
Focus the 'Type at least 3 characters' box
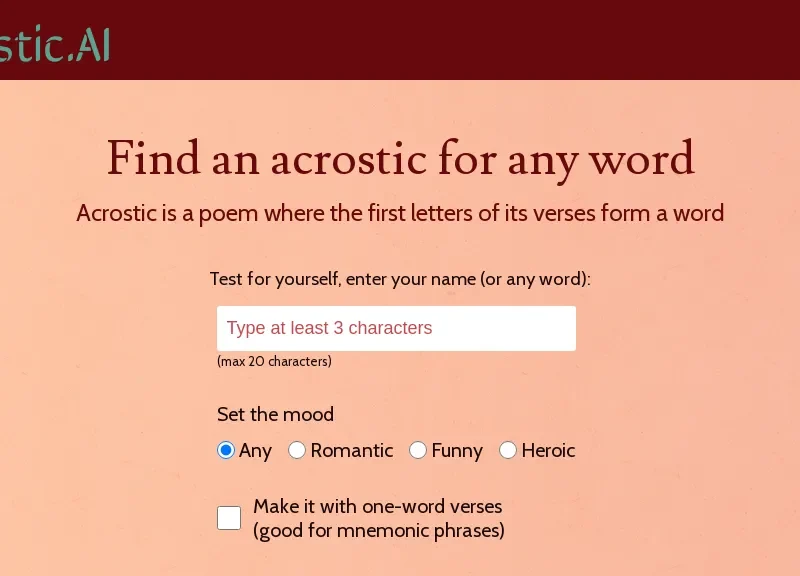coord(396,328)
